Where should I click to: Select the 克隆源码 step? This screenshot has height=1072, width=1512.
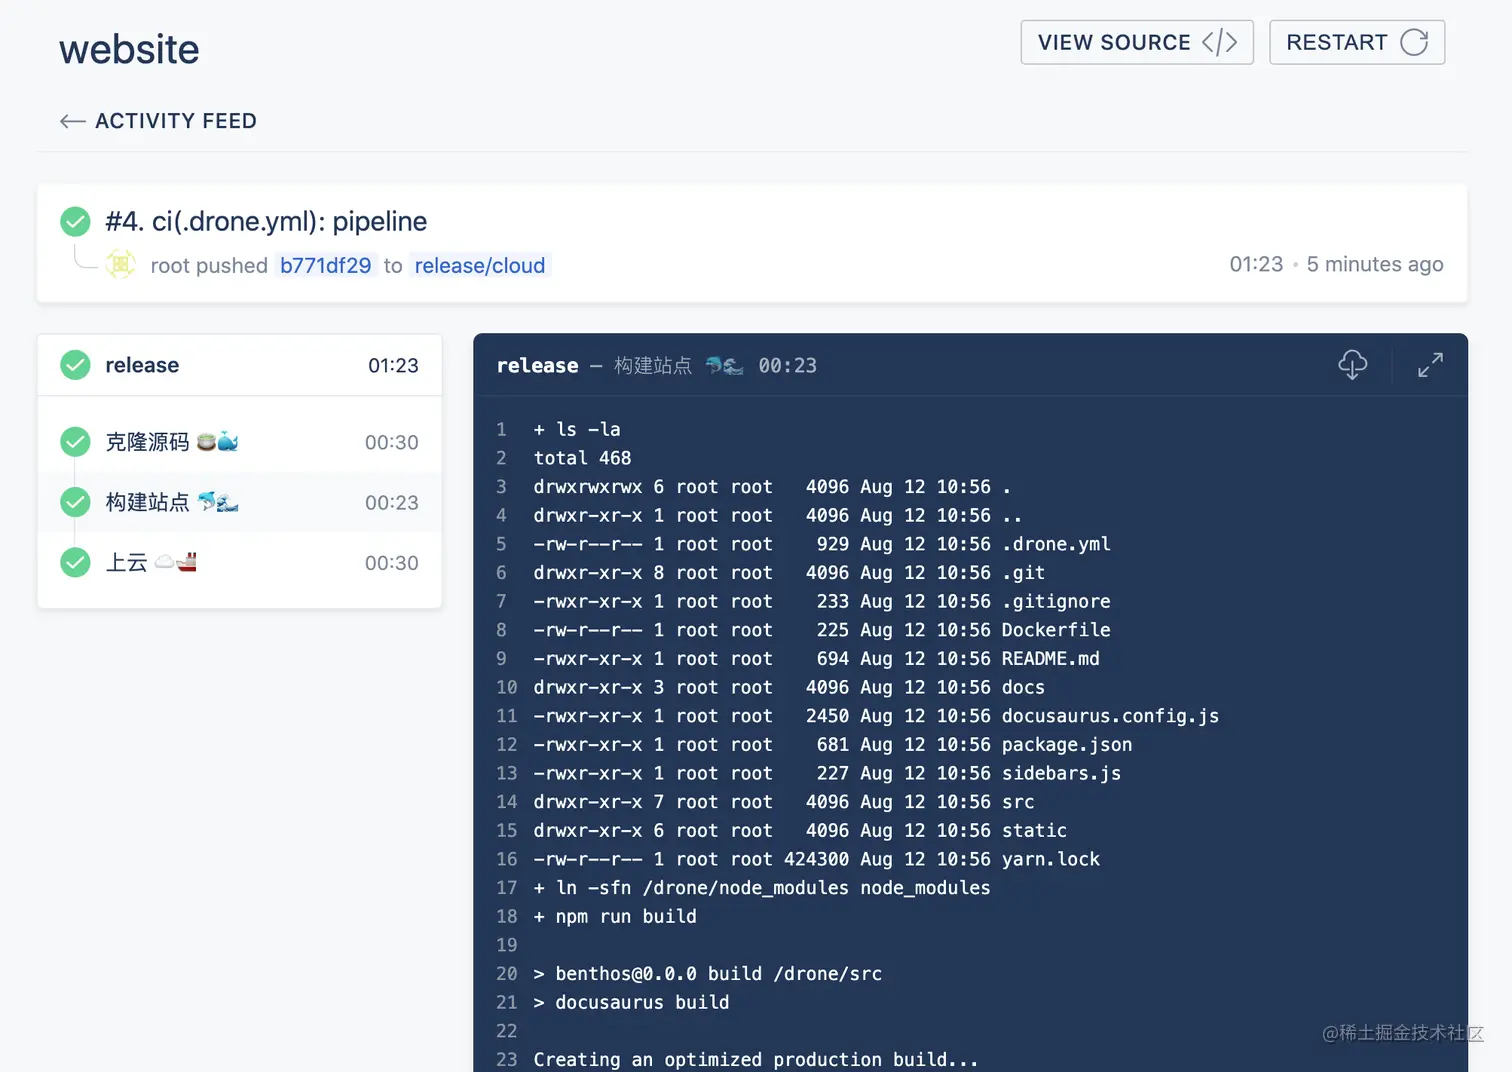tap(240, 442)
